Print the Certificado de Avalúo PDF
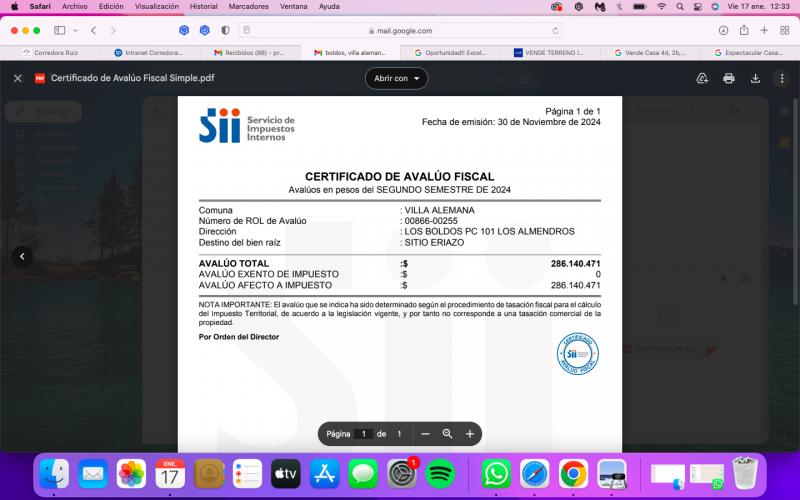Image resolution: width=800 pixels, height=500 pixels. click(x=729, y=78)
